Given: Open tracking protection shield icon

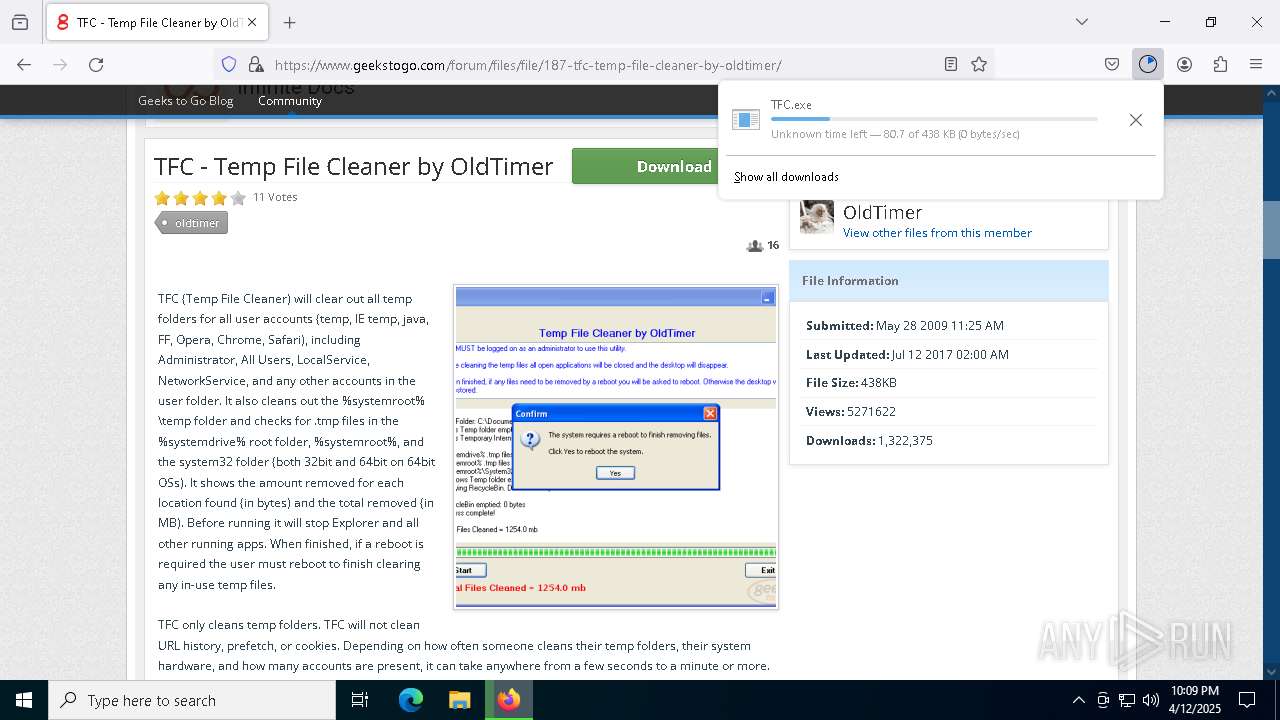Looking at the screenshot, I should 229,64.
